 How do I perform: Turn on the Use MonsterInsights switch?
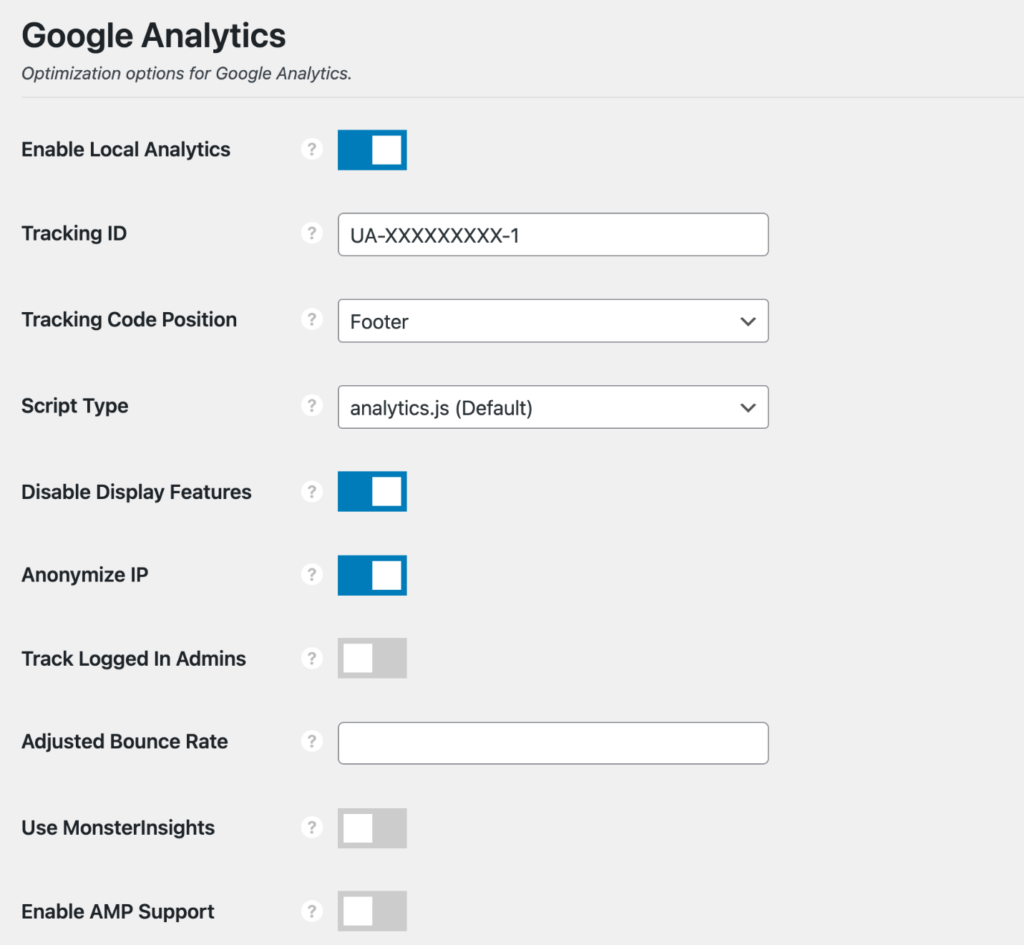(372, 828)
